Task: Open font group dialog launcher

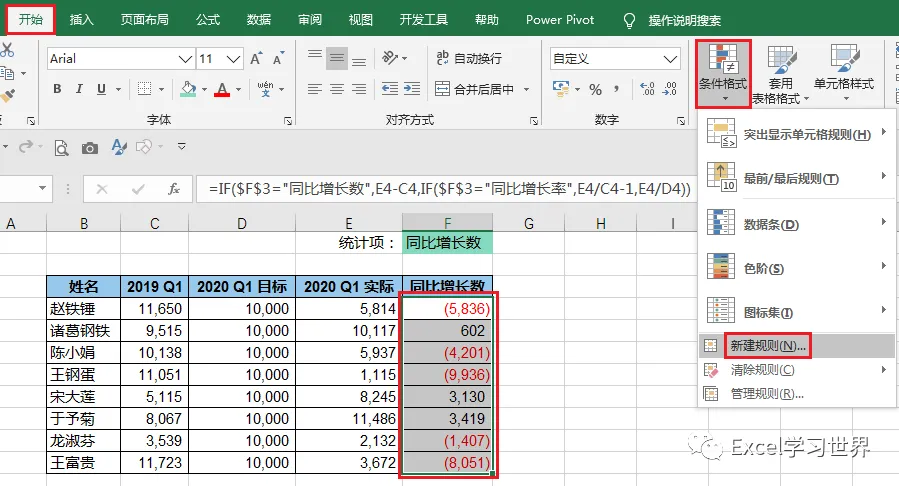Action: [288, 121]
